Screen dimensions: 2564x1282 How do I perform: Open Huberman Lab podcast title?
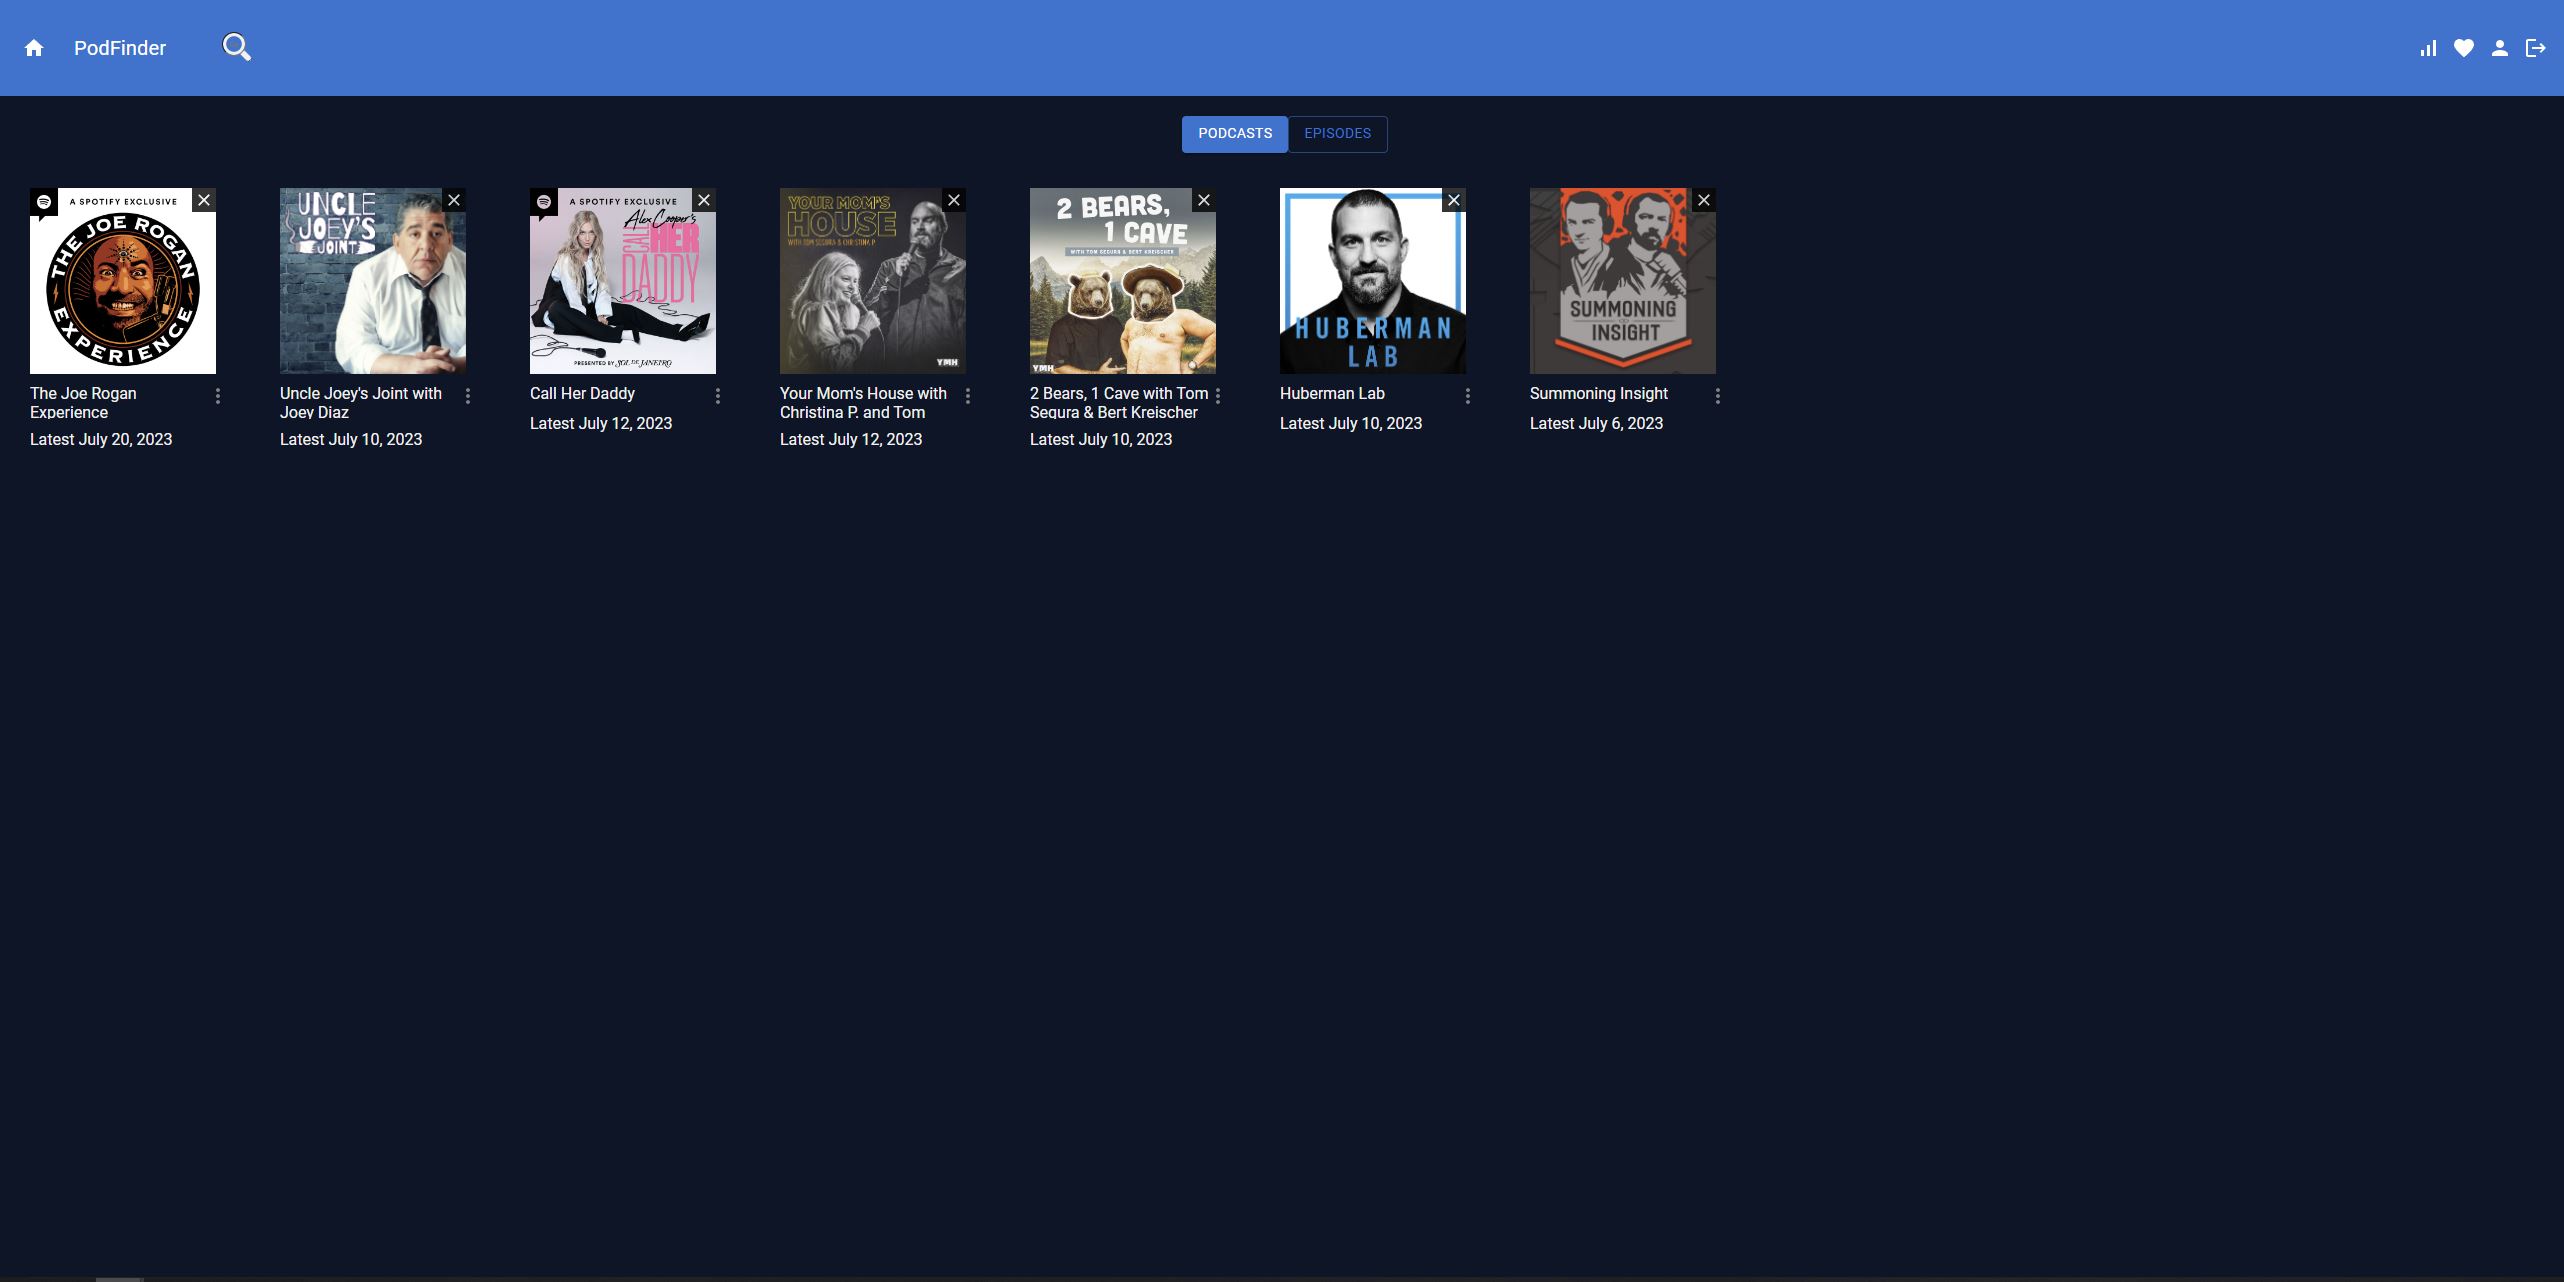point(1332,394)
